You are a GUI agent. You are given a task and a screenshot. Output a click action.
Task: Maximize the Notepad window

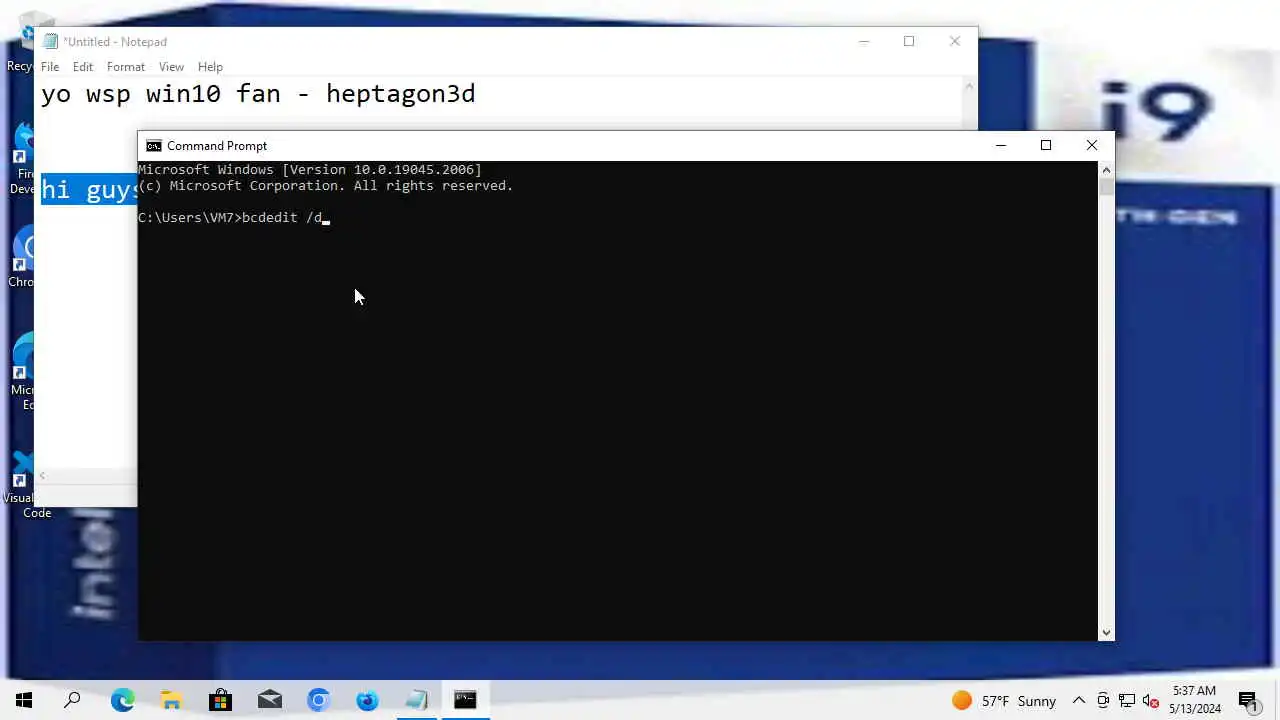909,42
